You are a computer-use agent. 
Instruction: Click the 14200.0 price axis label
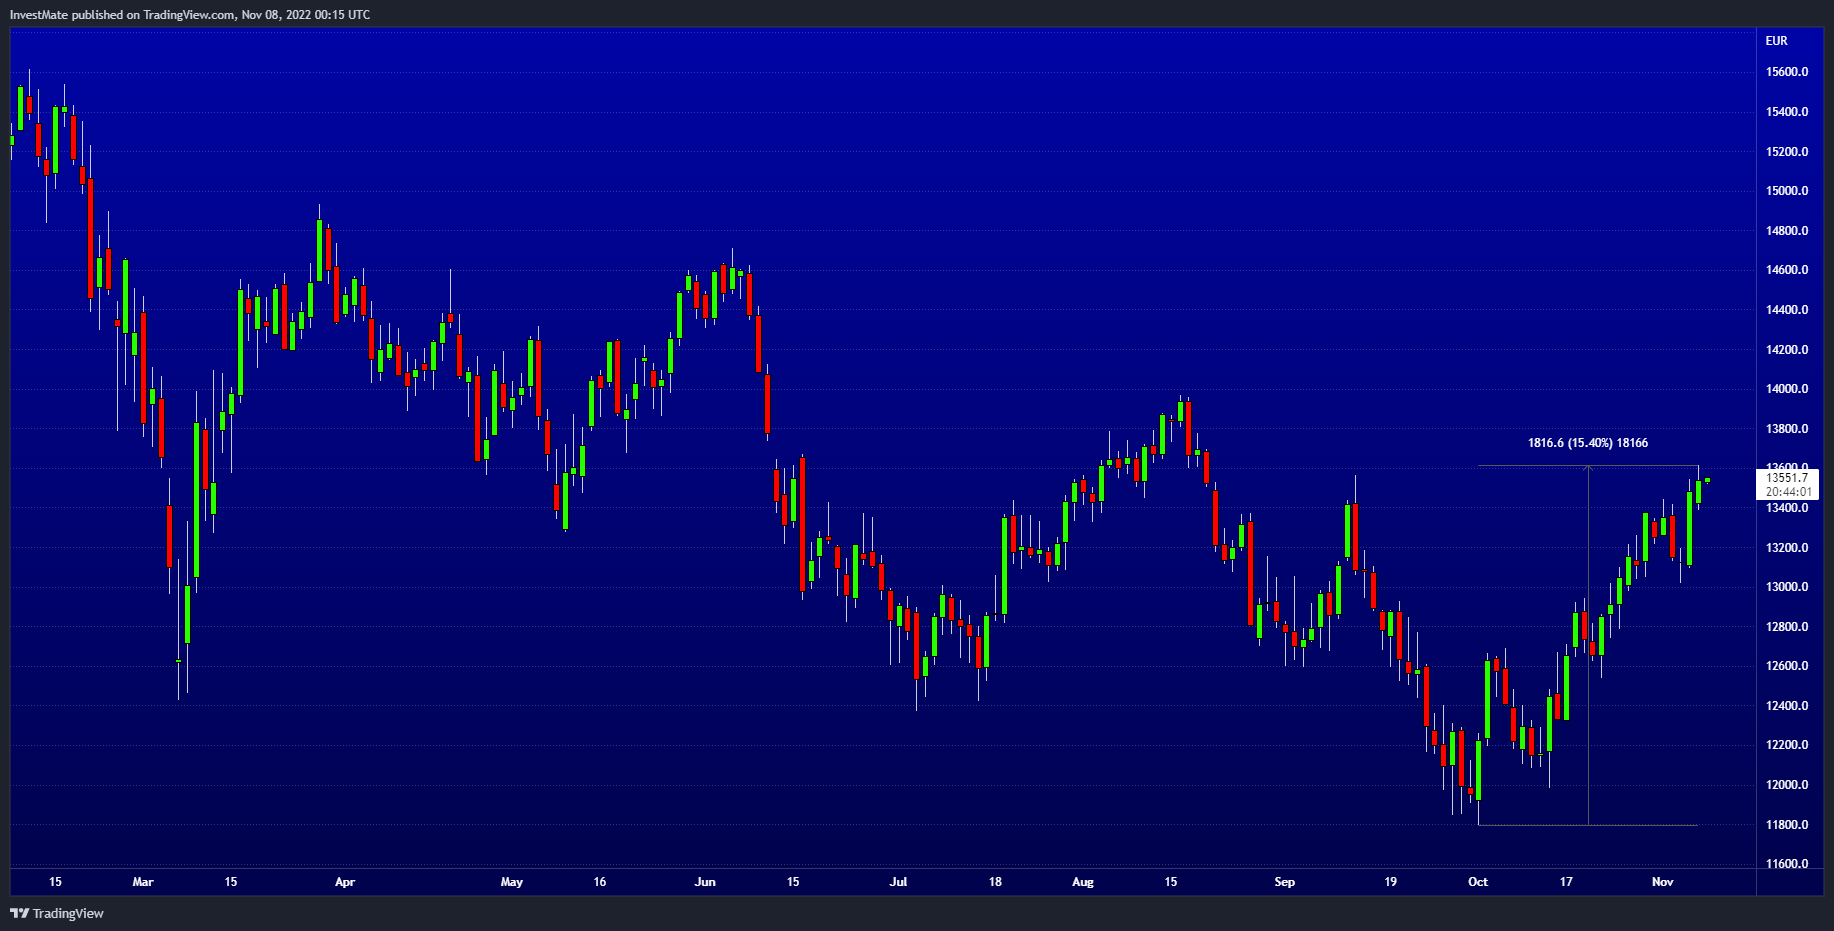[x=1787, y=350]
